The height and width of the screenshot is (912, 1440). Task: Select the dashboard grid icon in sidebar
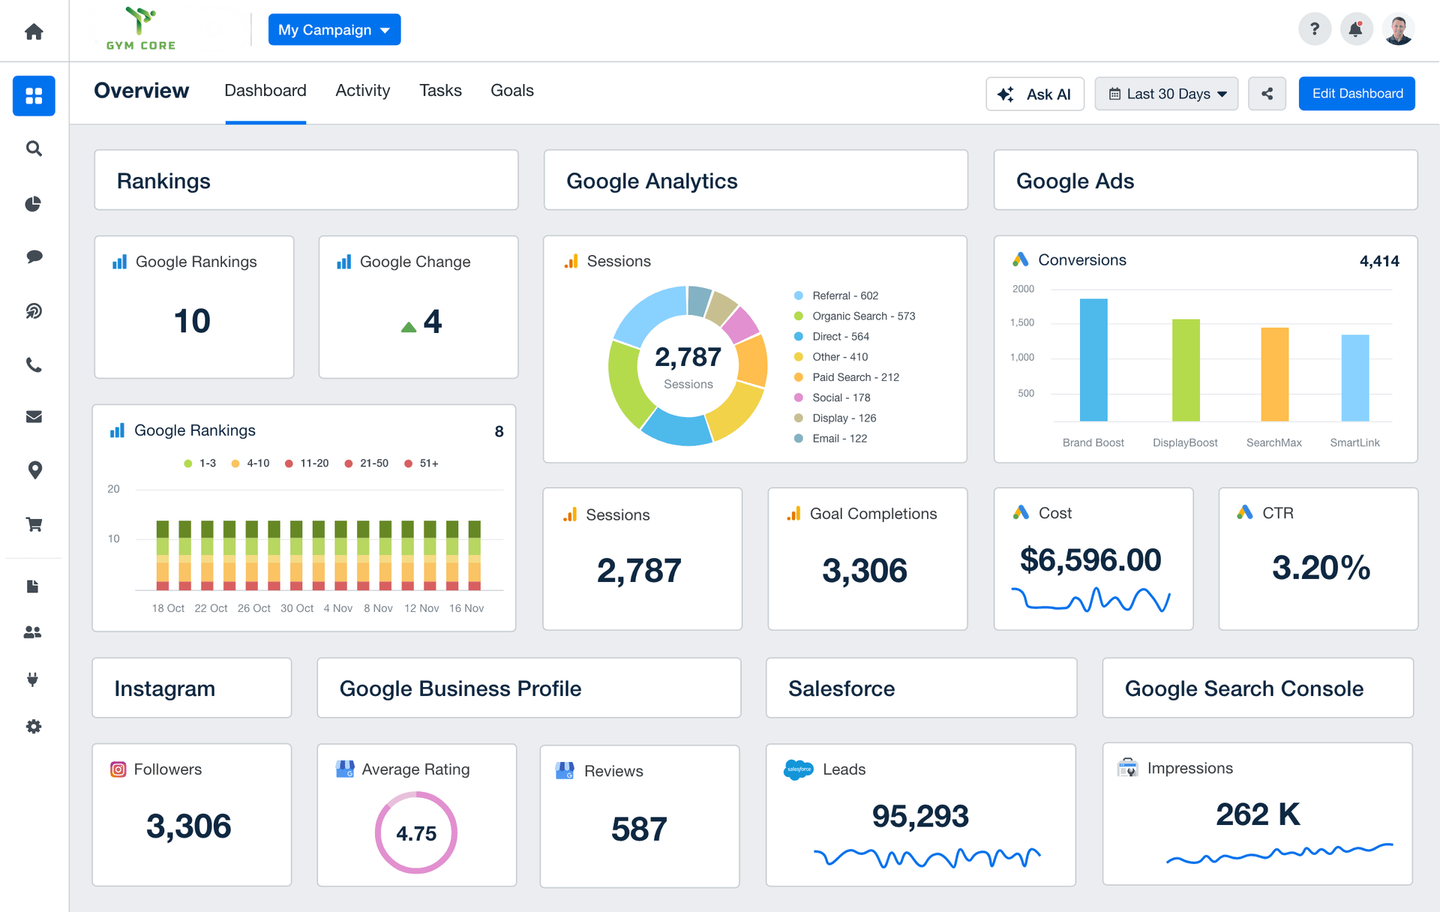click(34, 96)
